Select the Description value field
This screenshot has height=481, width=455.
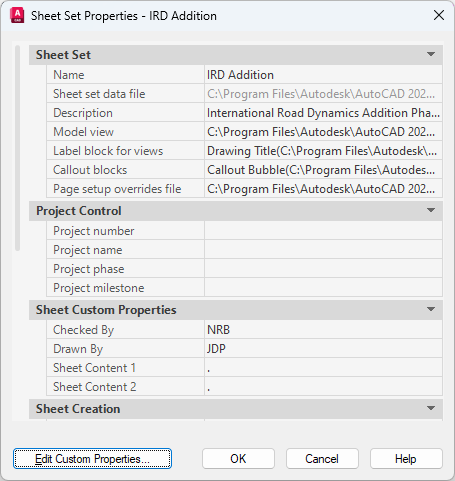point(323,113)
